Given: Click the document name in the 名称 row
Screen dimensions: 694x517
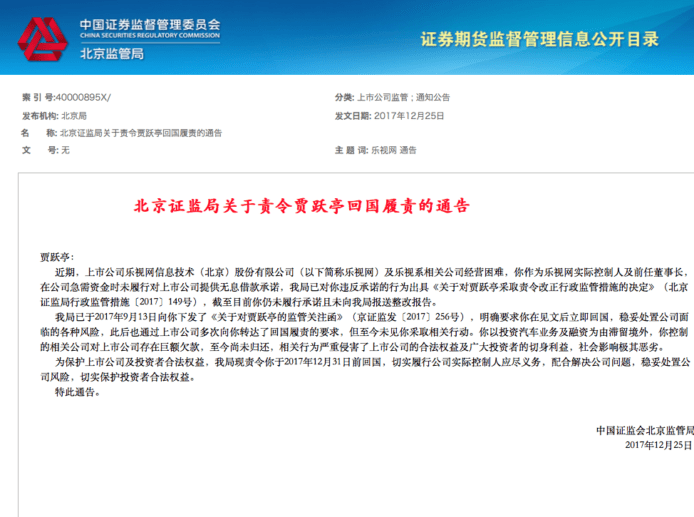Looking at the screenshot, I should pyautogui.click(x=141, y=132).
